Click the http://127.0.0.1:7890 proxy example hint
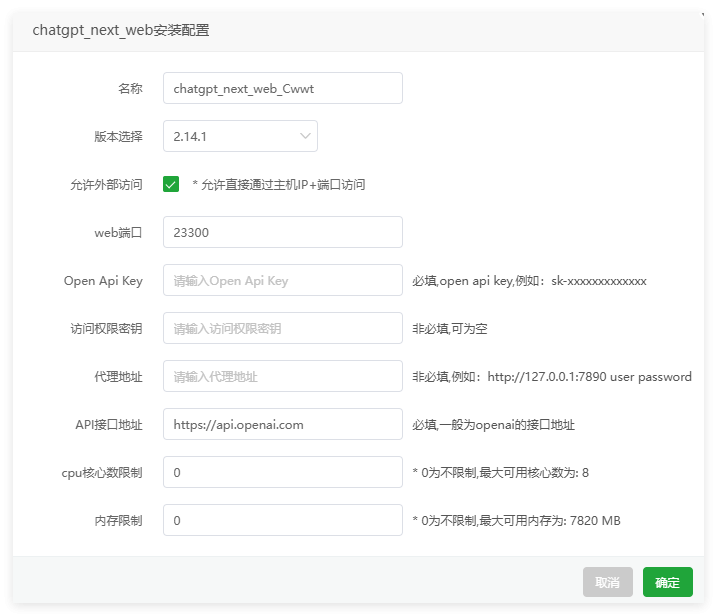This screenshot has height=616, width=717. (551, 377)
